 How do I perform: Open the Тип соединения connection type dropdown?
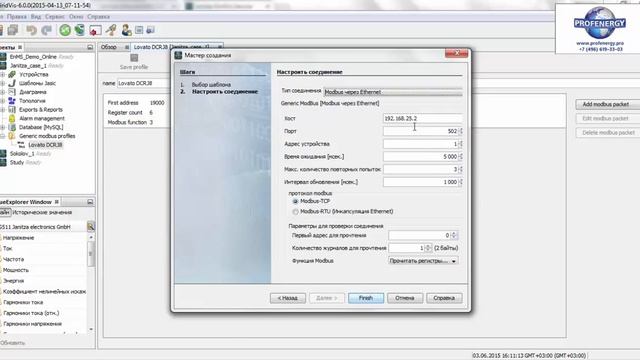[x=393, y=92]
